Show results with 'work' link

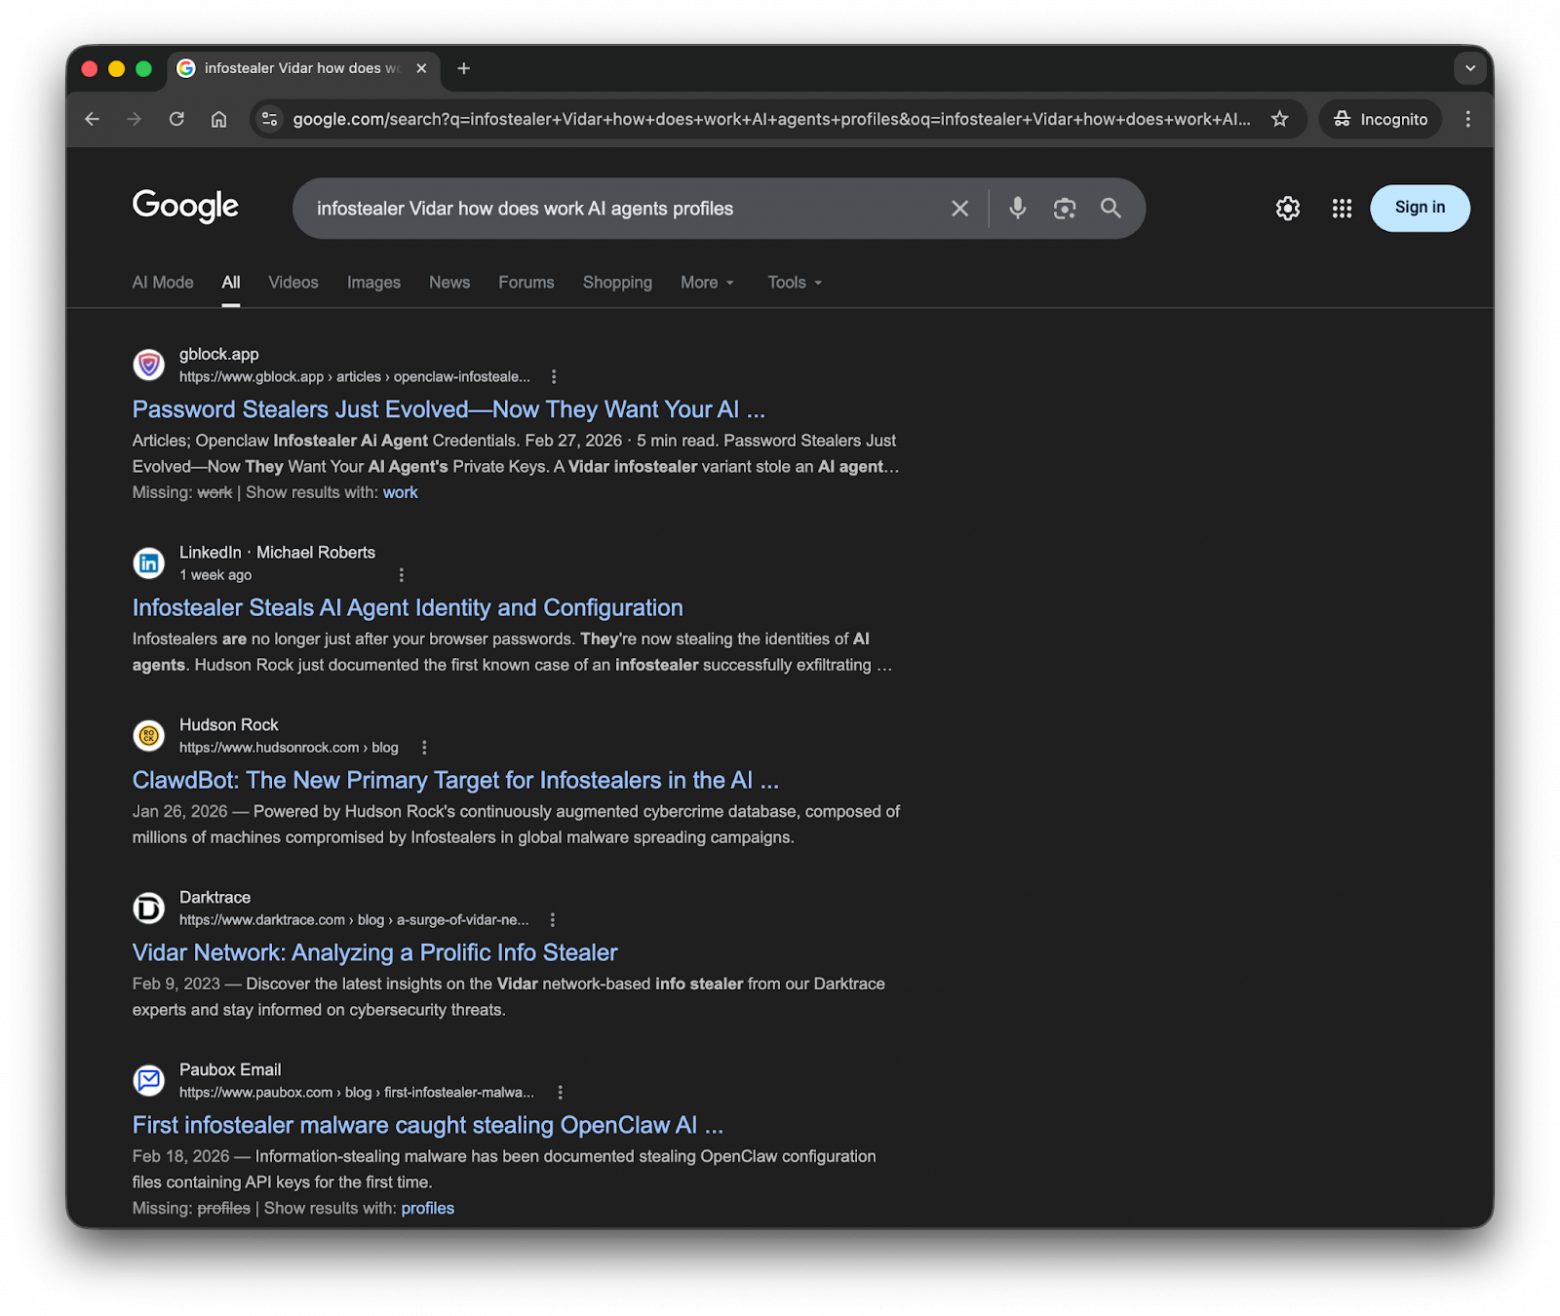pyautogui.click(x=400, y=493)
